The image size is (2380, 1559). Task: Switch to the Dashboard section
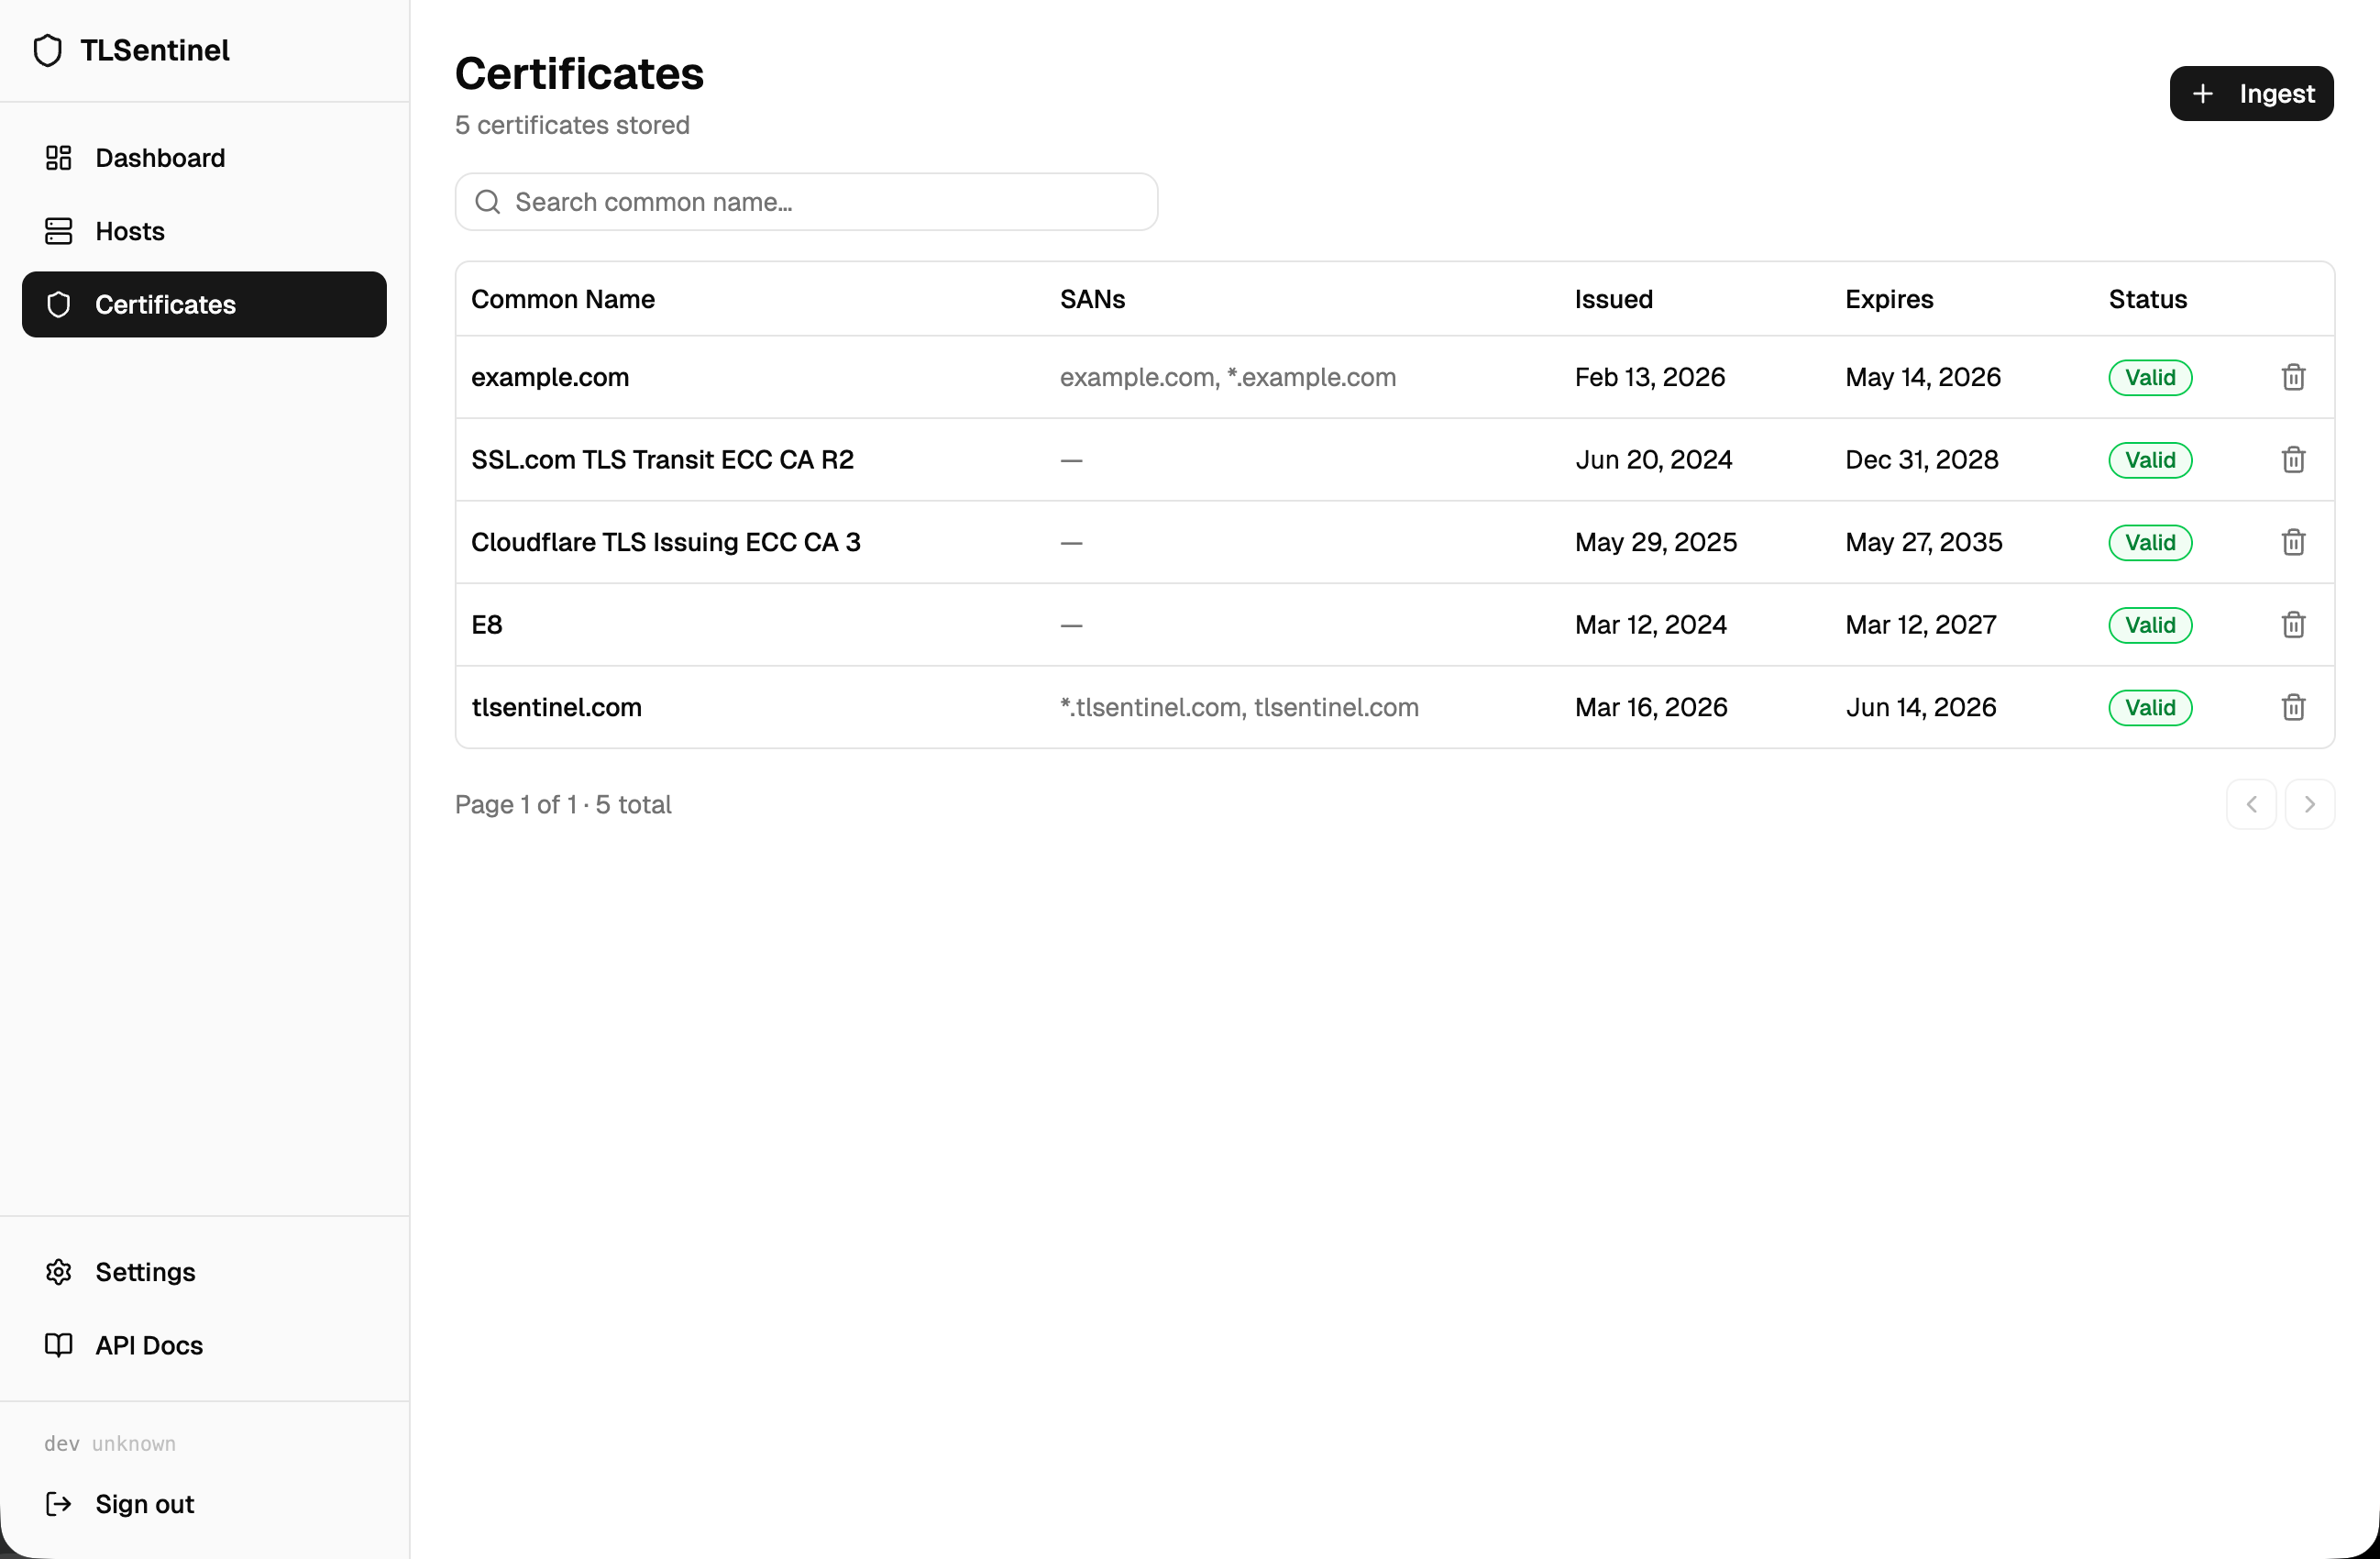pos(160,157)
